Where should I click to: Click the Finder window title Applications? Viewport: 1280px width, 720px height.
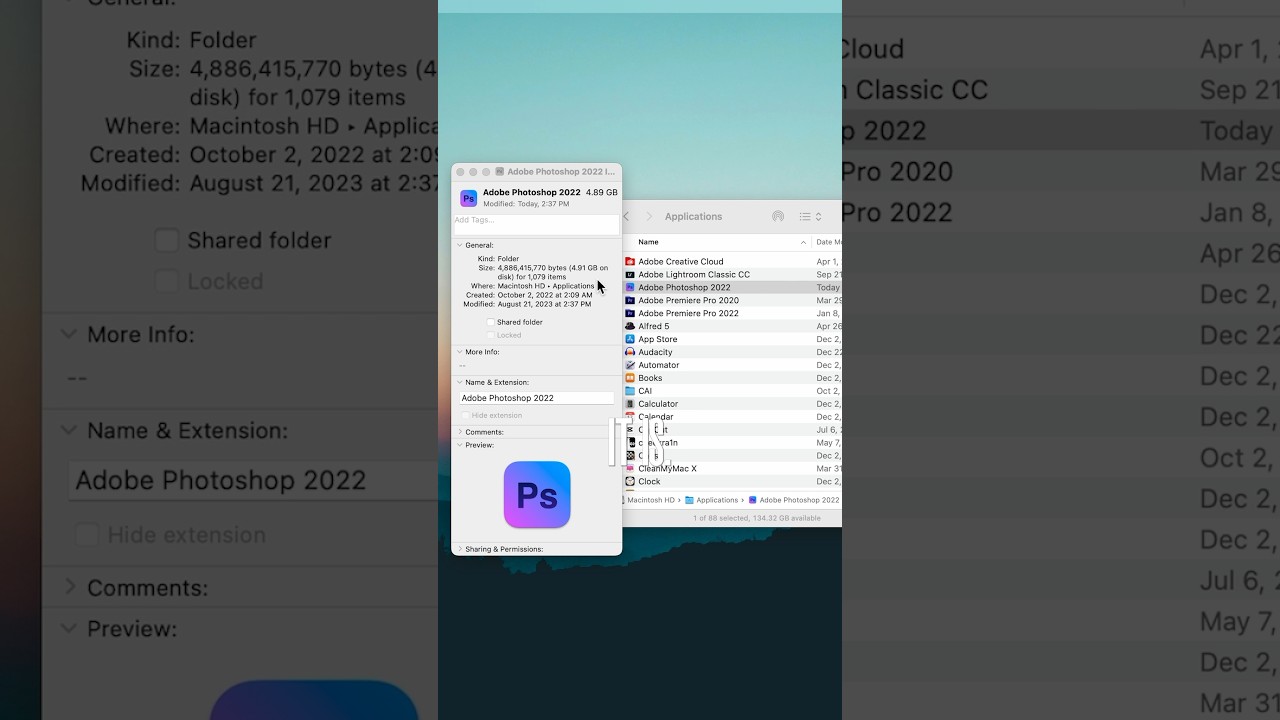[x=693, y=217]
